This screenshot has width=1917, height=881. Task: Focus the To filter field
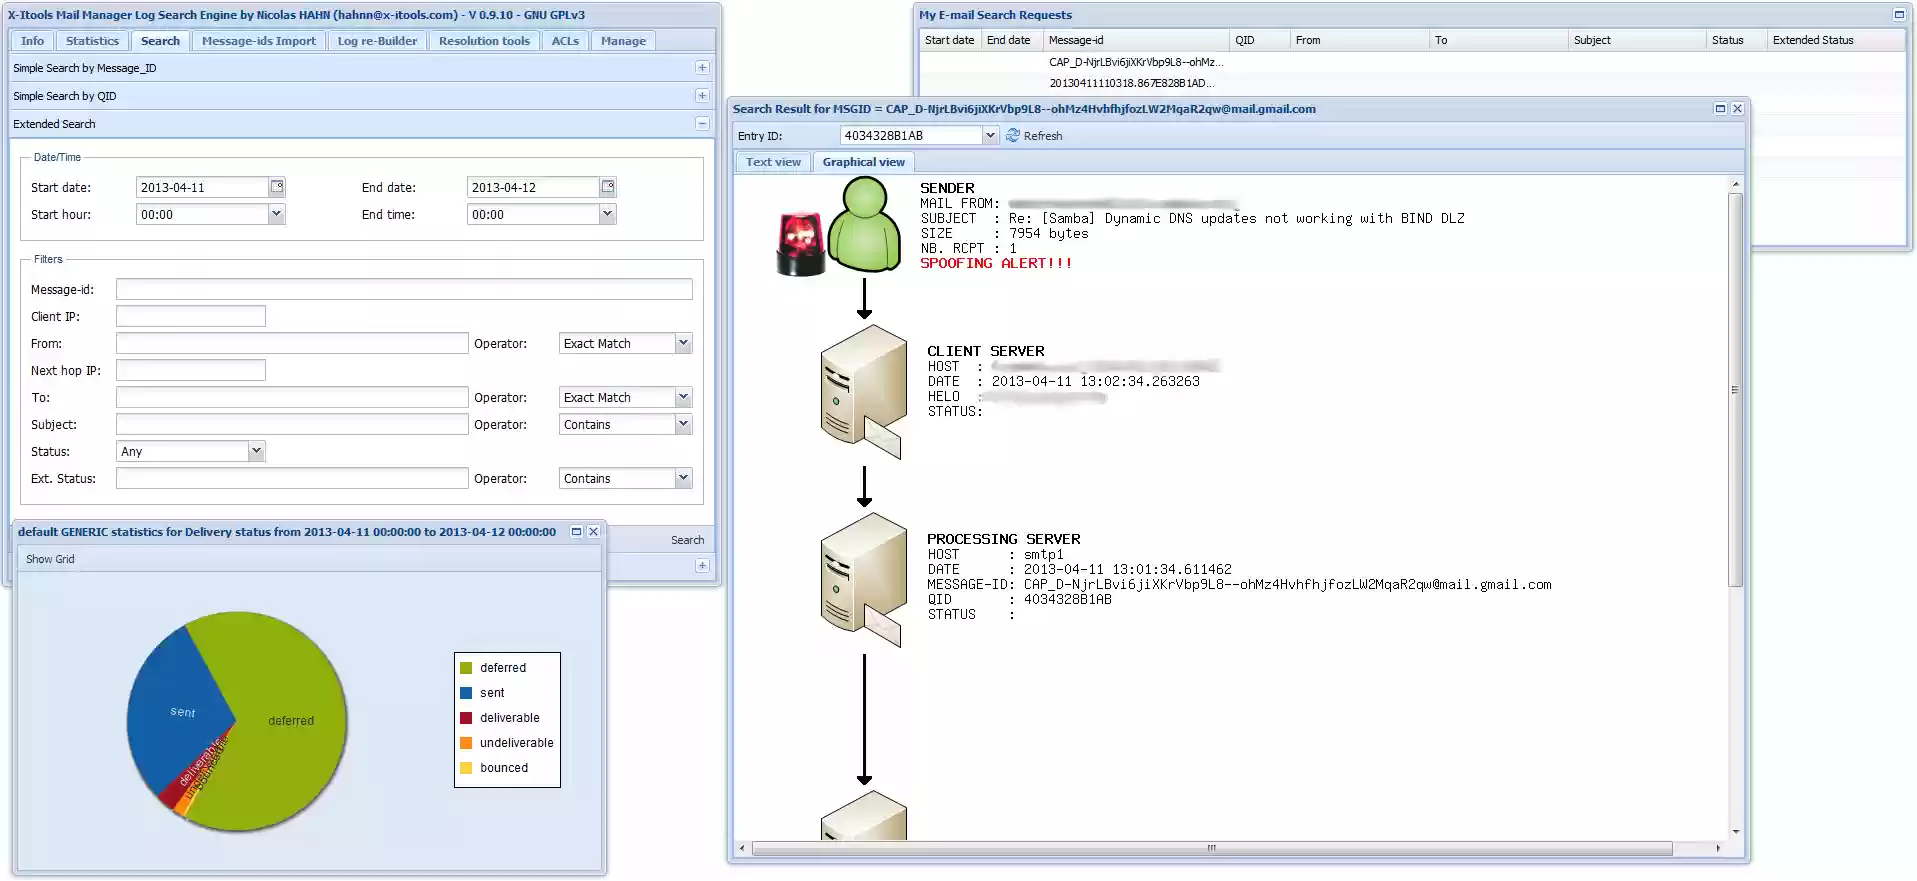[292, 397]
